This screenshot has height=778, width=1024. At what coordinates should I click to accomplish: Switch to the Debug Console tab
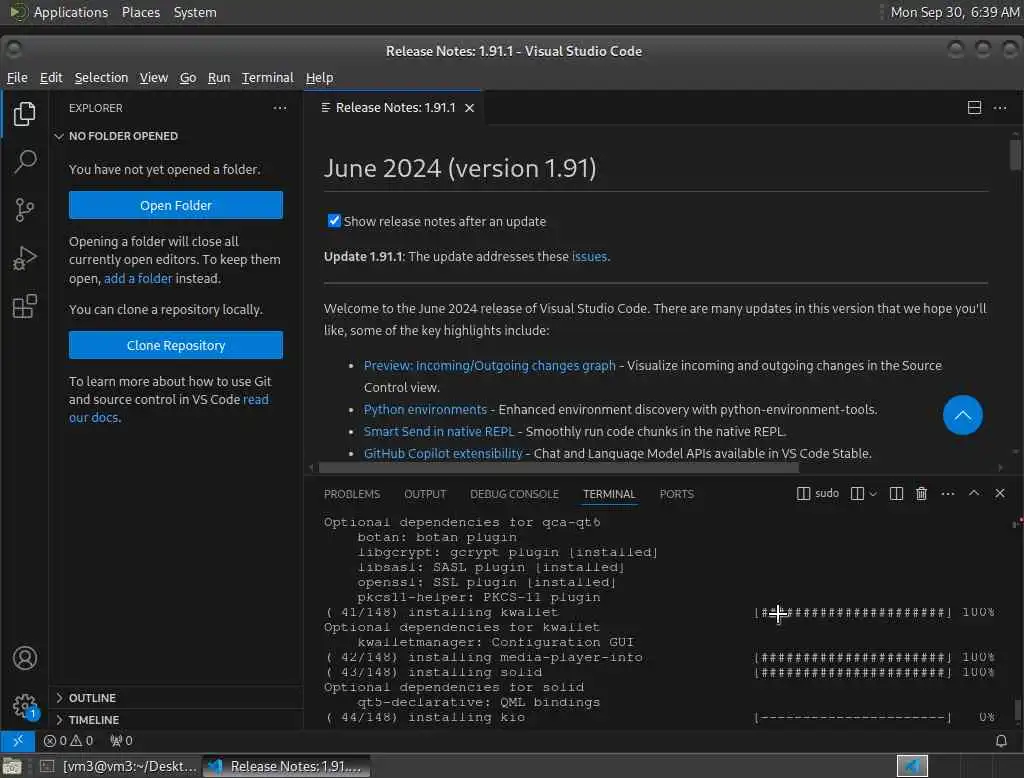tap(515, 494)
